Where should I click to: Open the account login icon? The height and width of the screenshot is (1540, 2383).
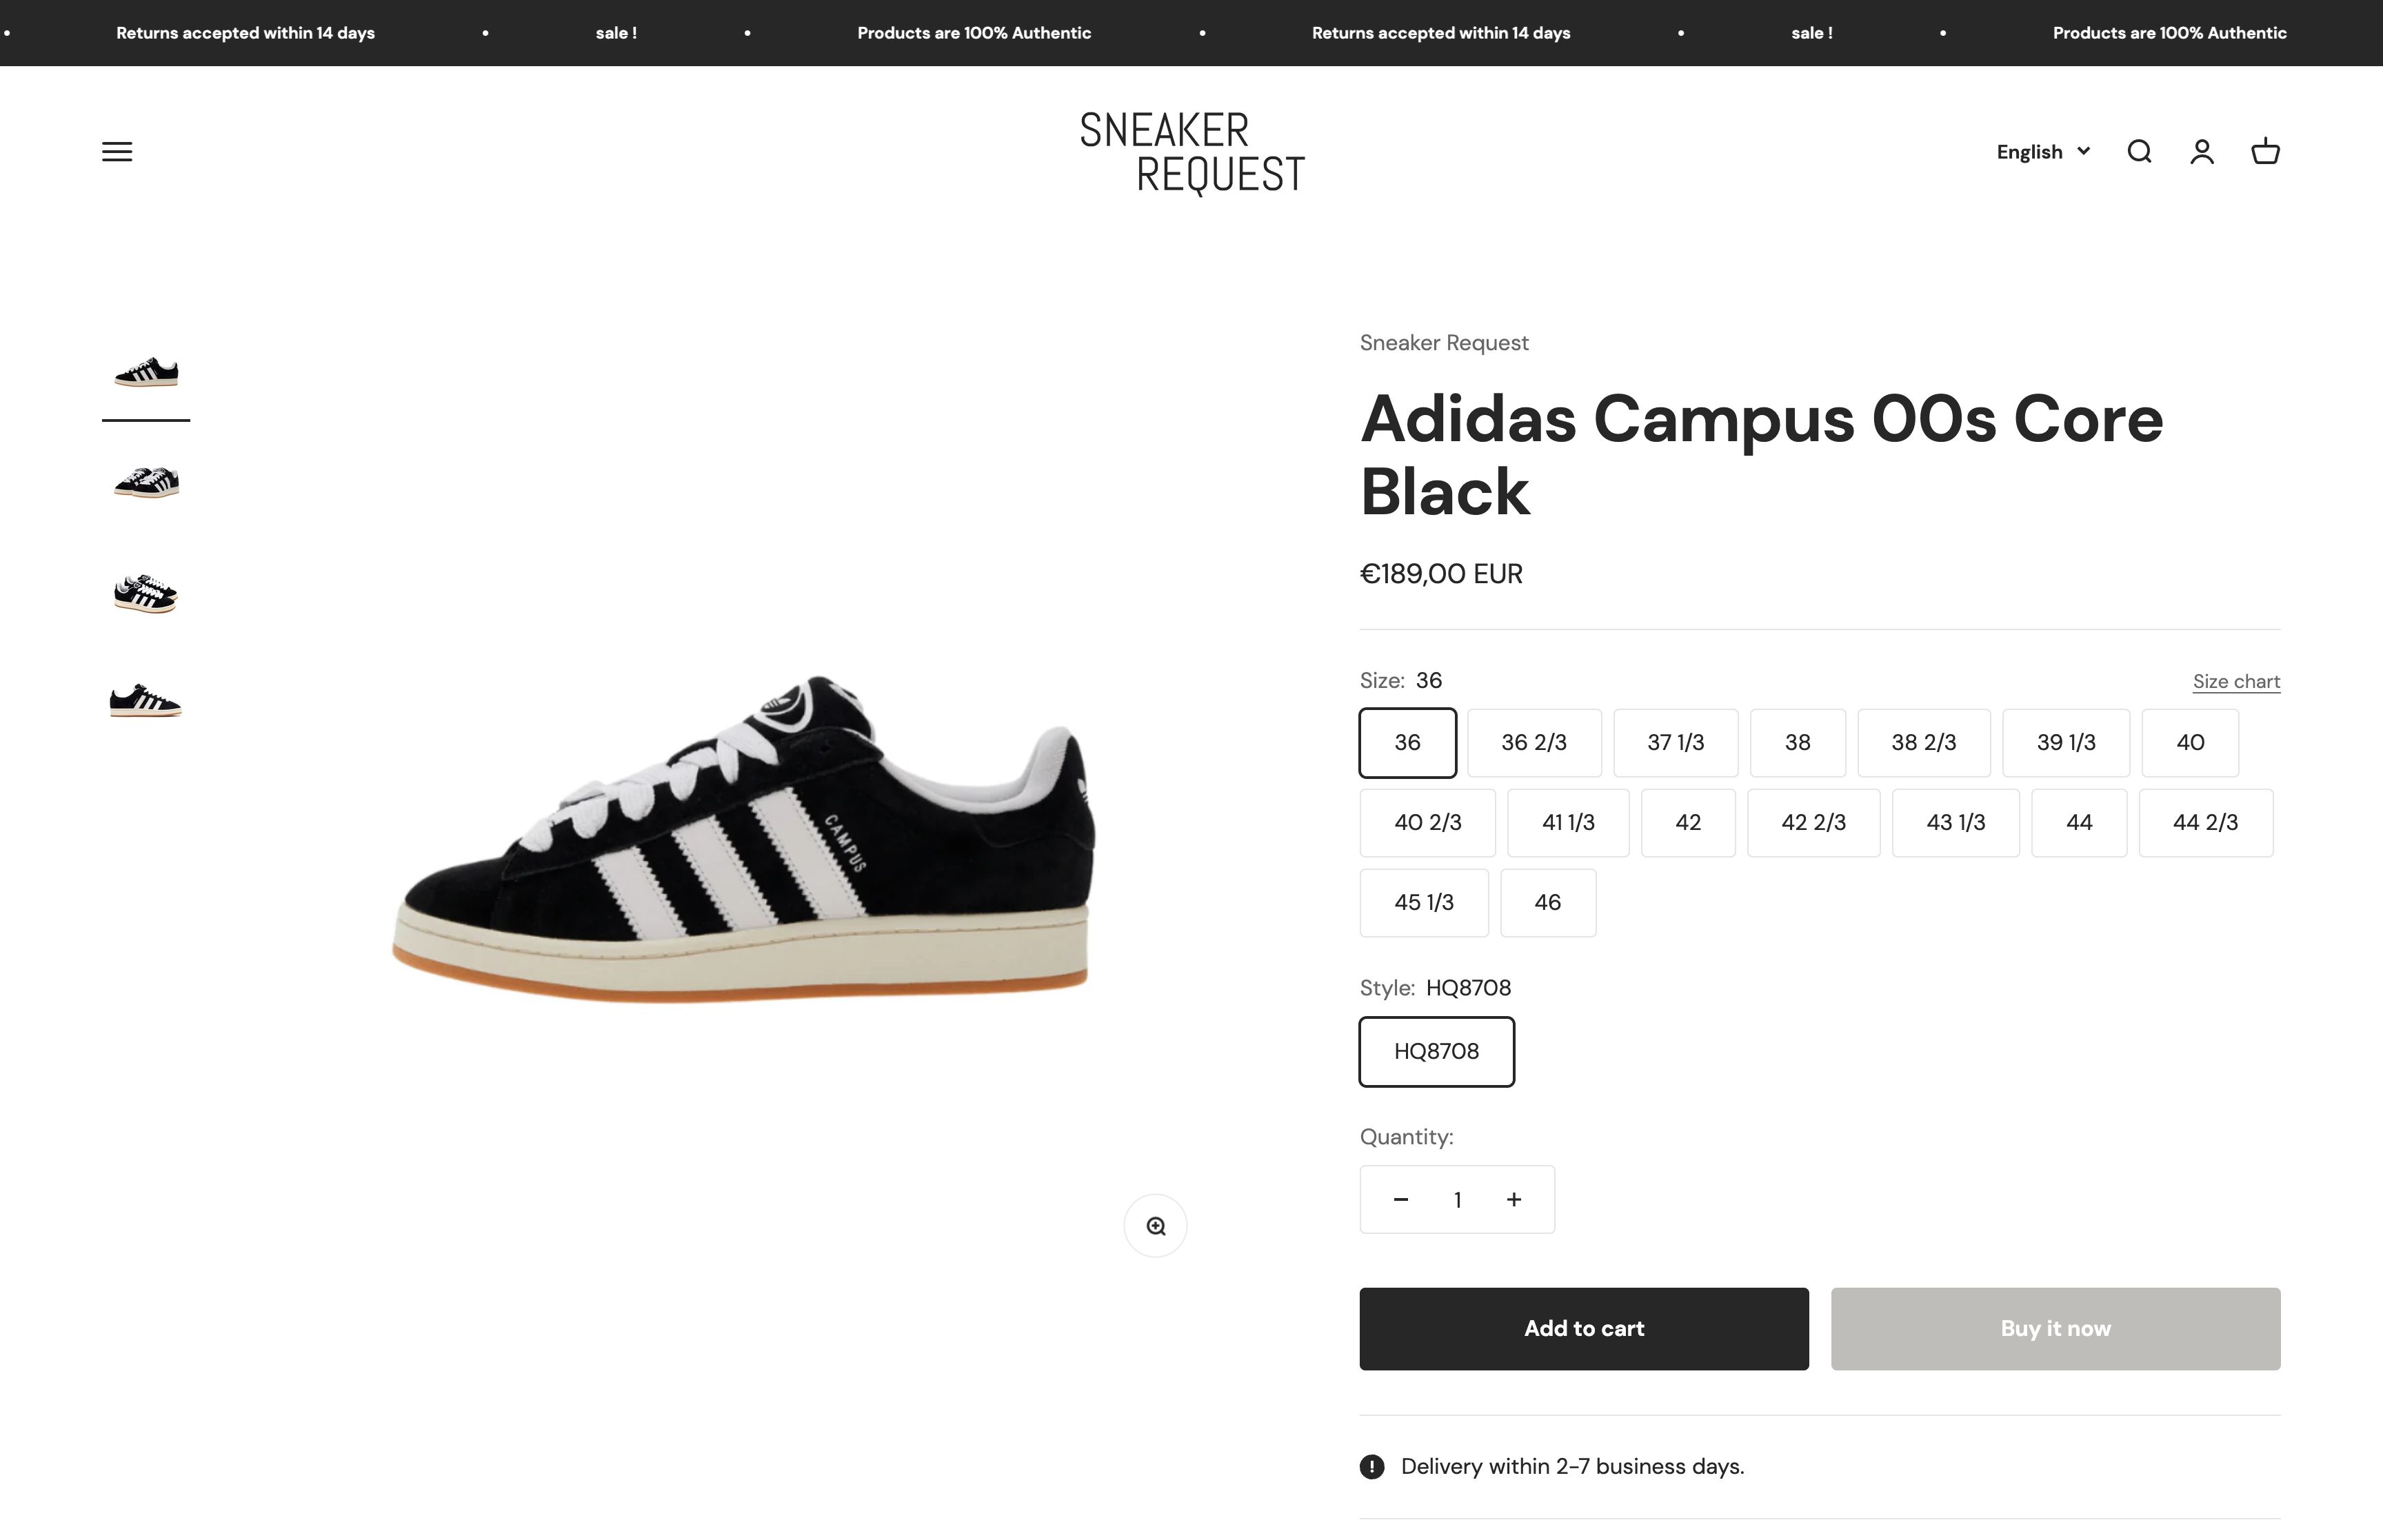pyautogui.click(x=2202, y=151)
